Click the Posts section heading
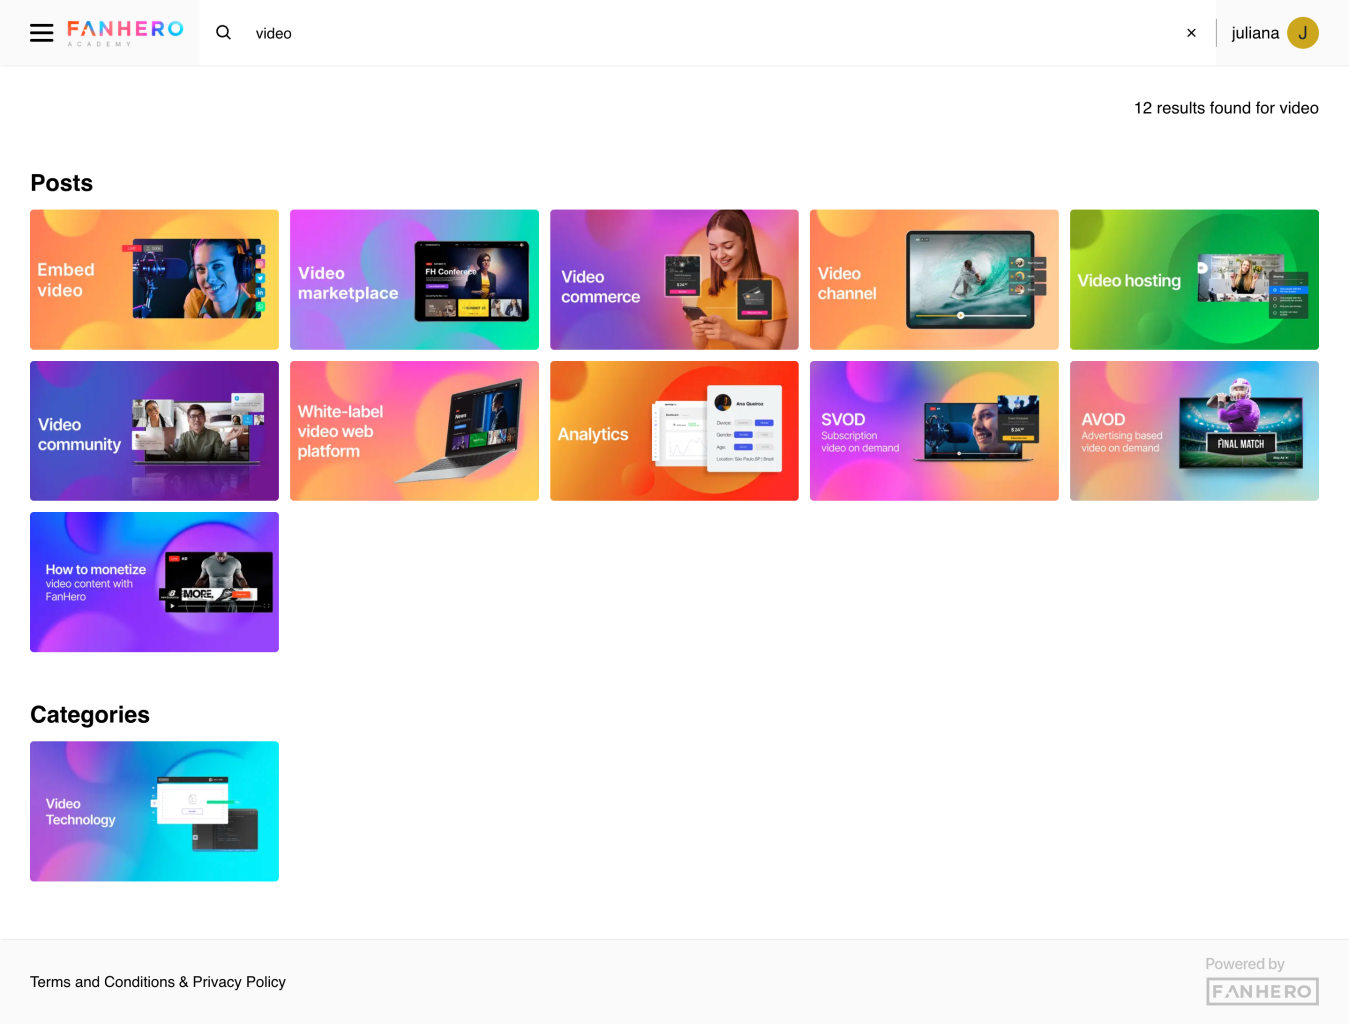This screenshot has height=1024, width=1349. pos(62,183)
